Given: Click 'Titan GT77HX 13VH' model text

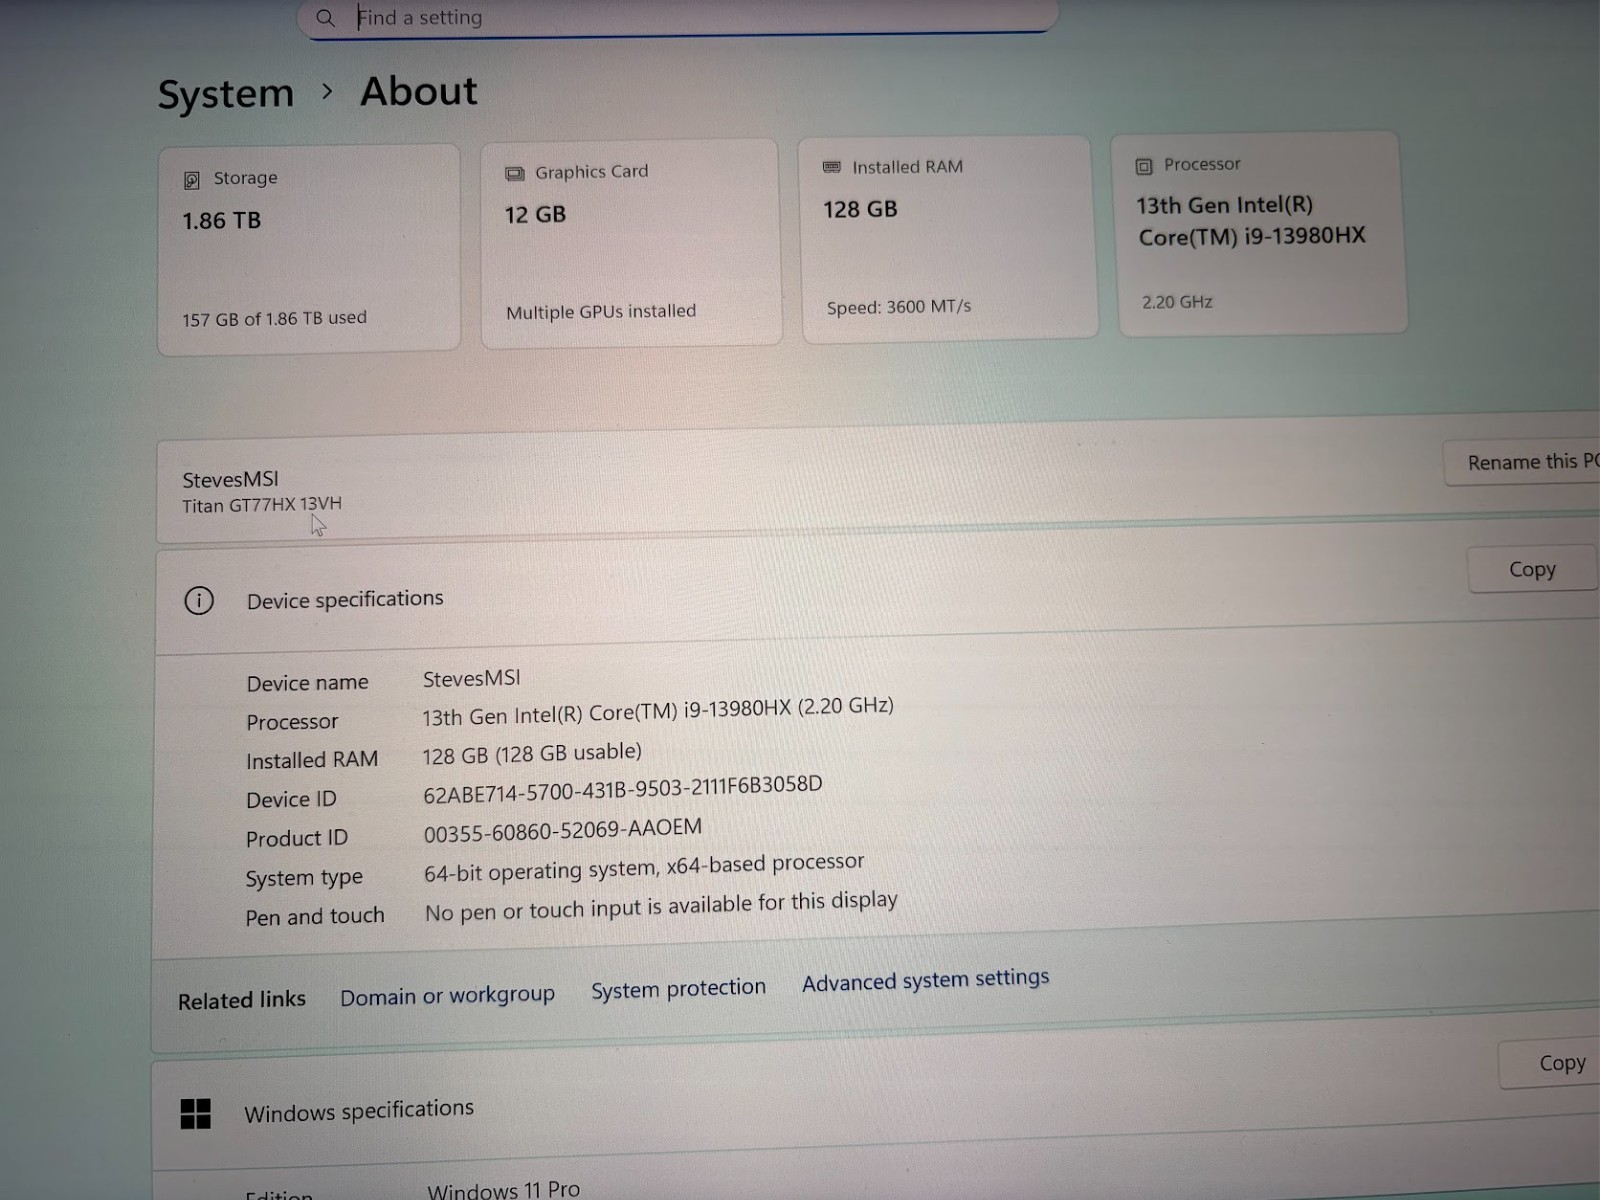Looking at the screenshot, I should (262, 505).
